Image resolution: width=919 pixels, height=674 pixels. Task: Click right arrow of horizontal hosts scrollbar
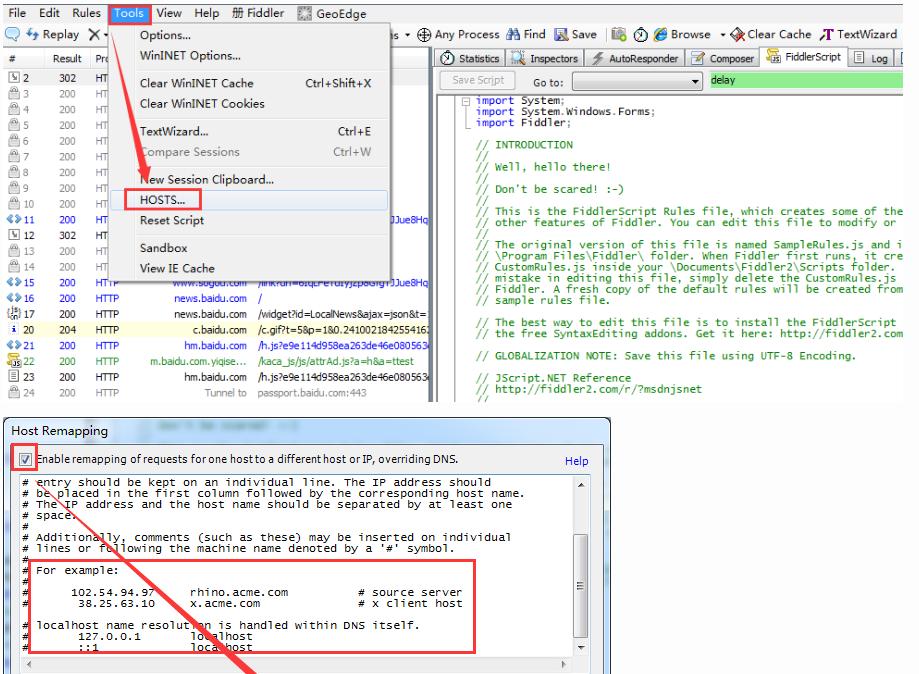coord(564,664)
